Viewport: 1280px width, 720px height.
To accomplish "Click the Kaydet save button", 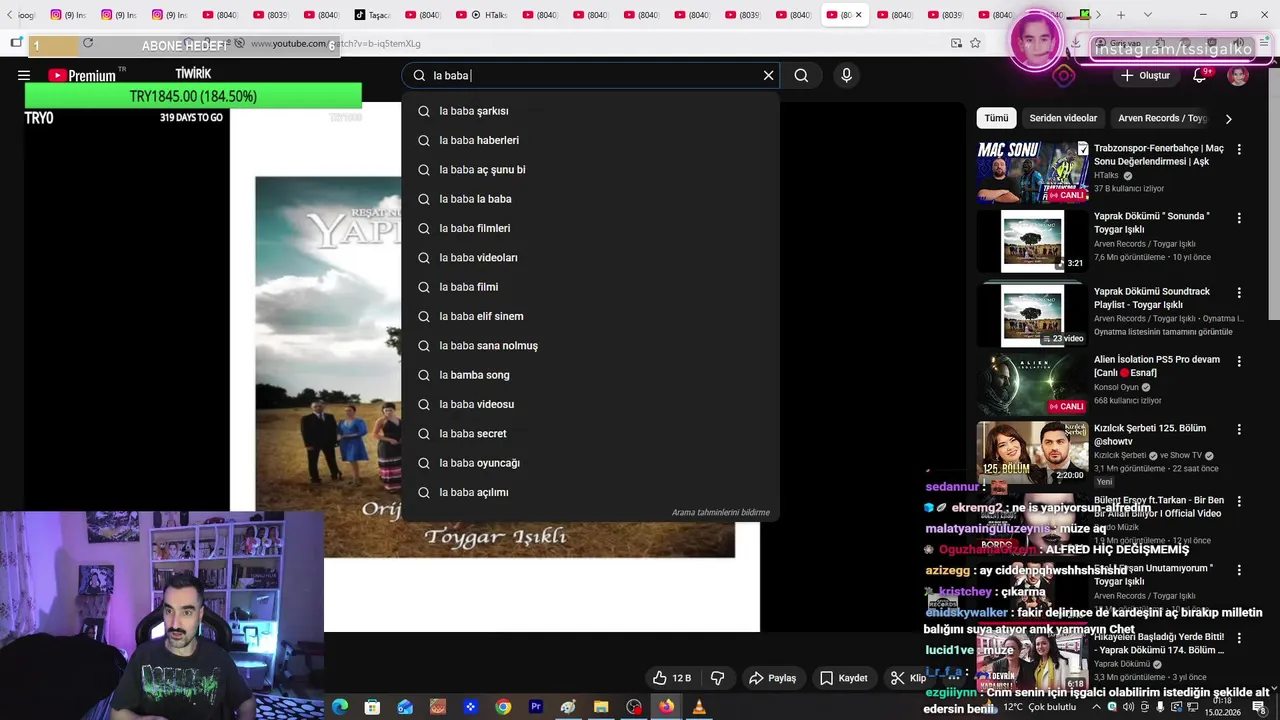I will coord(843,678).
